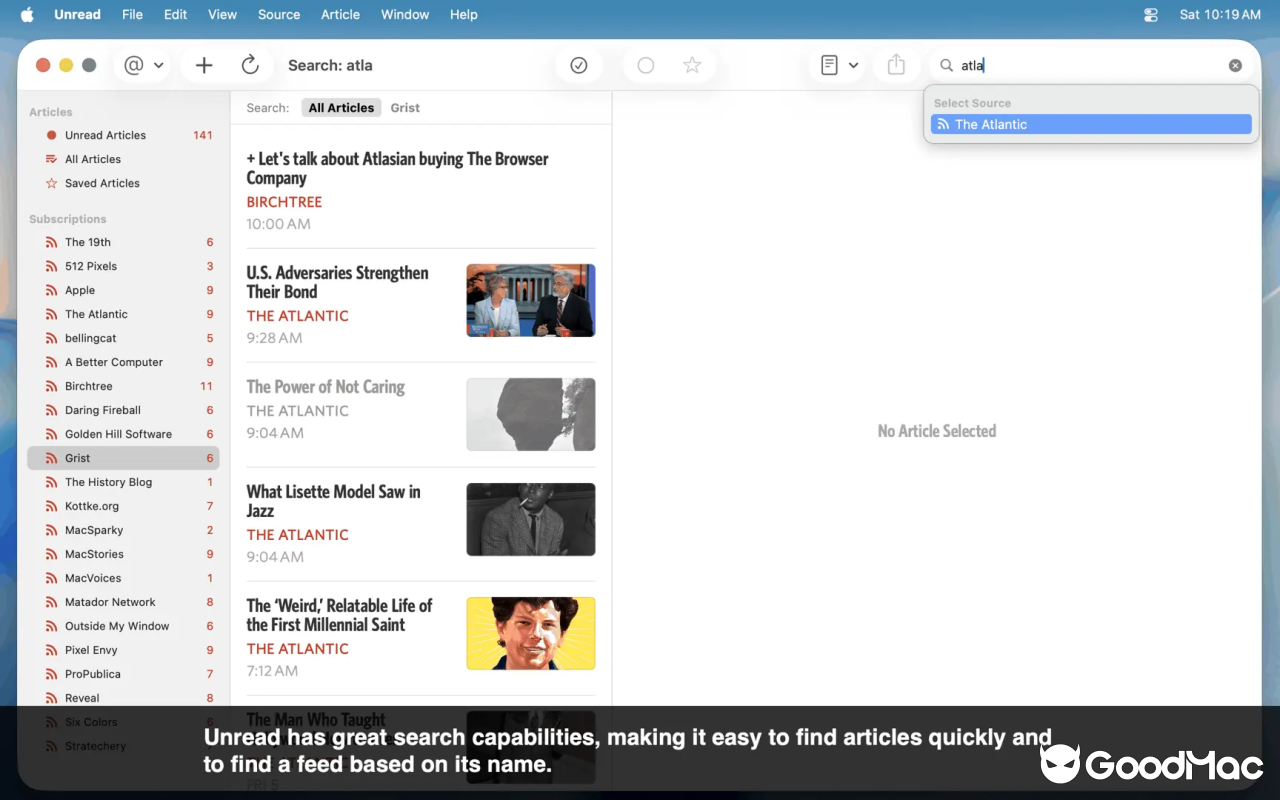Click the yellow illustrated portrait thumbnail
Viewport: 1280px width, 800px height.
pyautogui.click(x=531, y=633)
